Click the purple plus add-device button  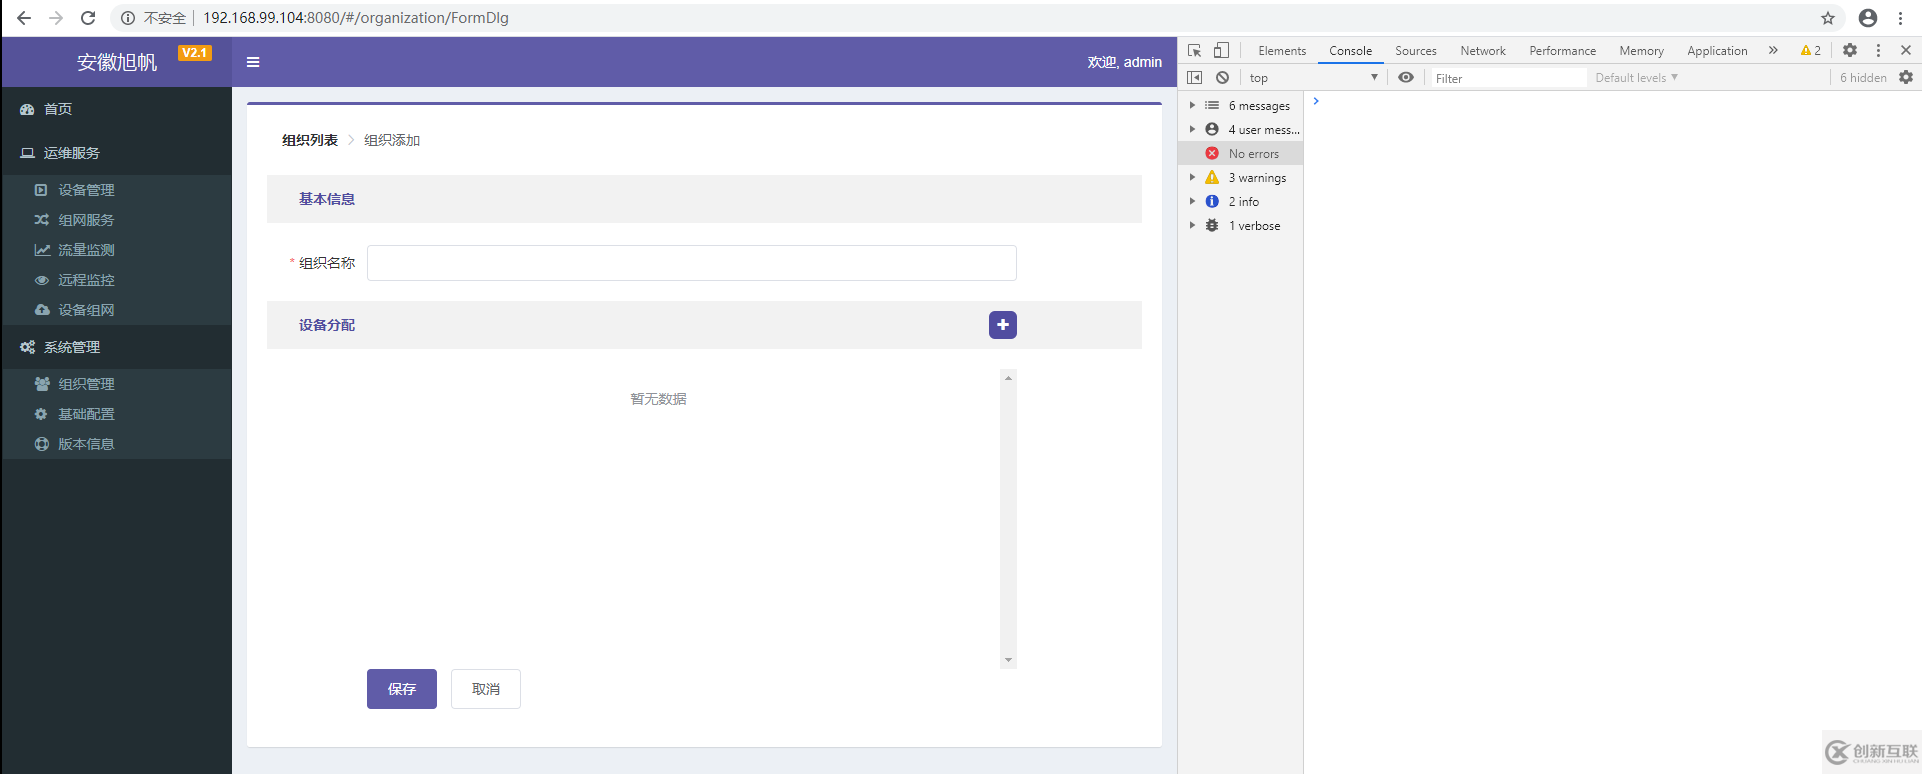tap(1003, 325)
